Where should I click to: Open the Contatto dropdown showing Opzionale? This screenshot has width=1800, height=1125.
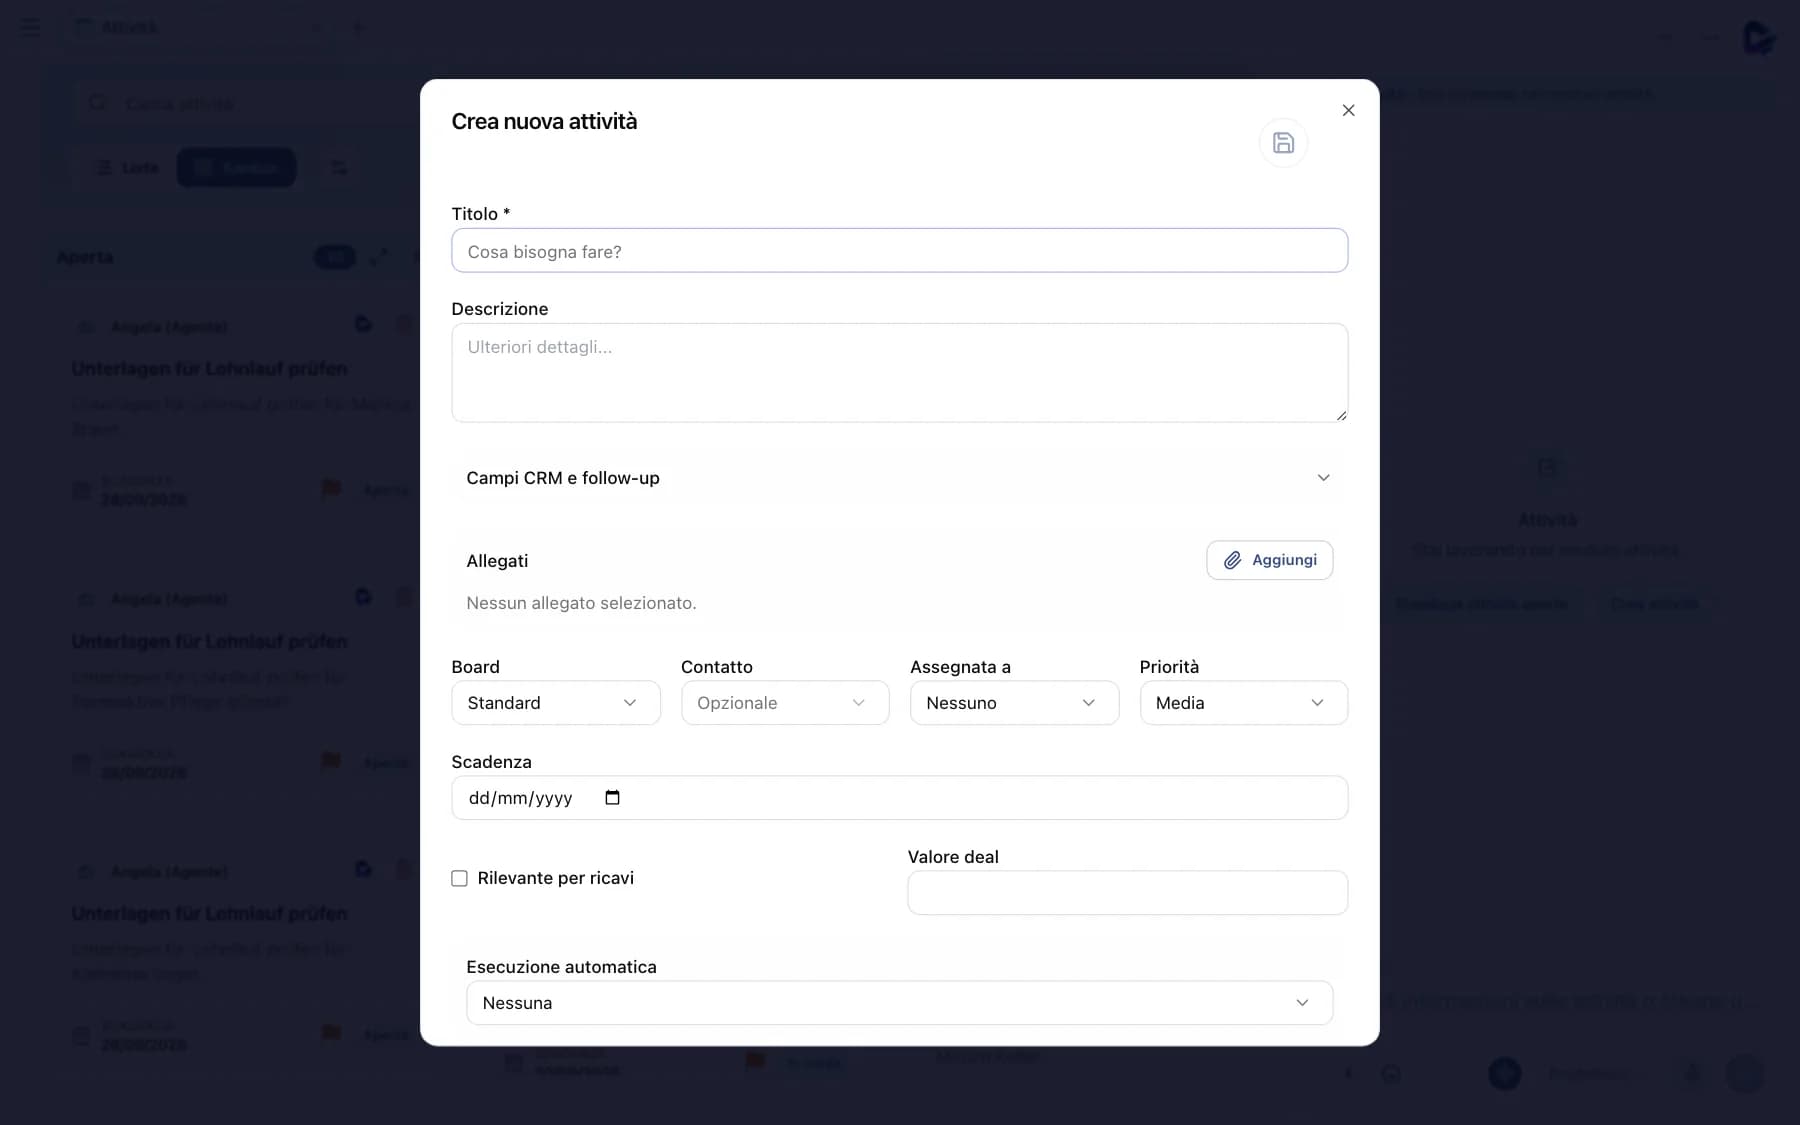(x=785, y=703)
